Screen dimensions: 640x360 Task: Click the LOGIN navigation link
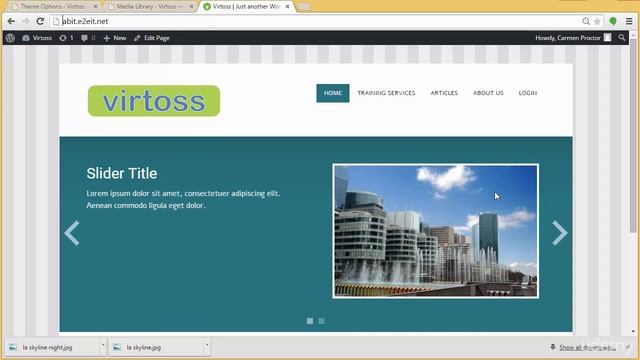528,93
